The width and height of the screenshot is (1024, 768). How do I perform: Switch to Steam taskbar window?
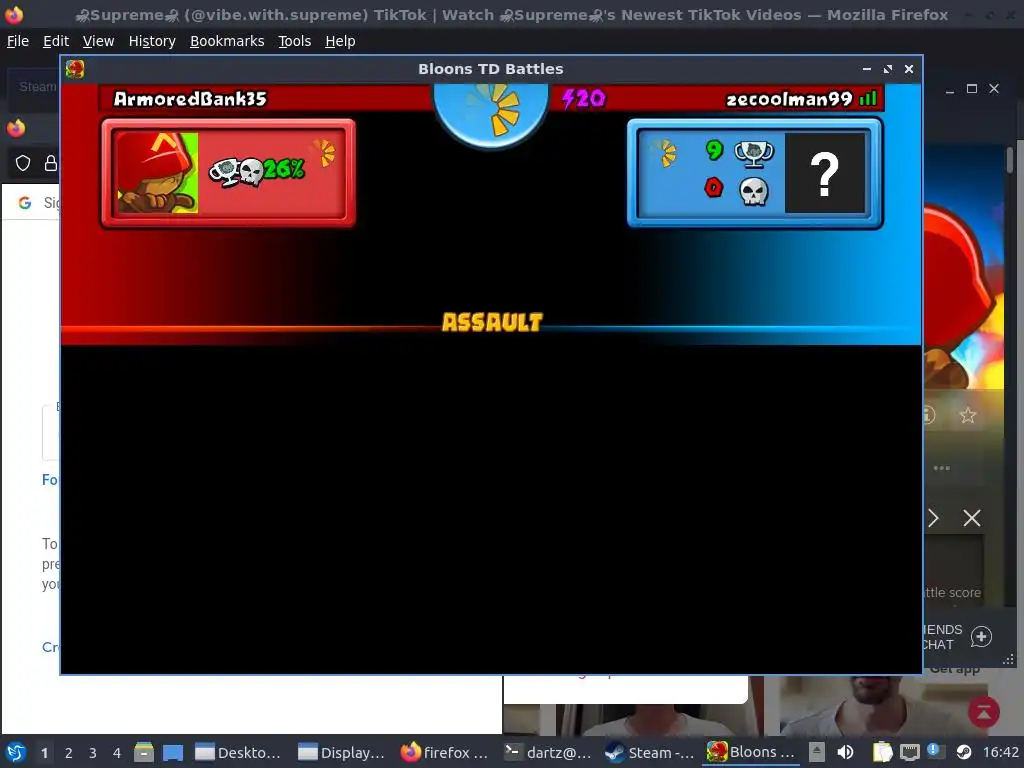tap(650, 752)
